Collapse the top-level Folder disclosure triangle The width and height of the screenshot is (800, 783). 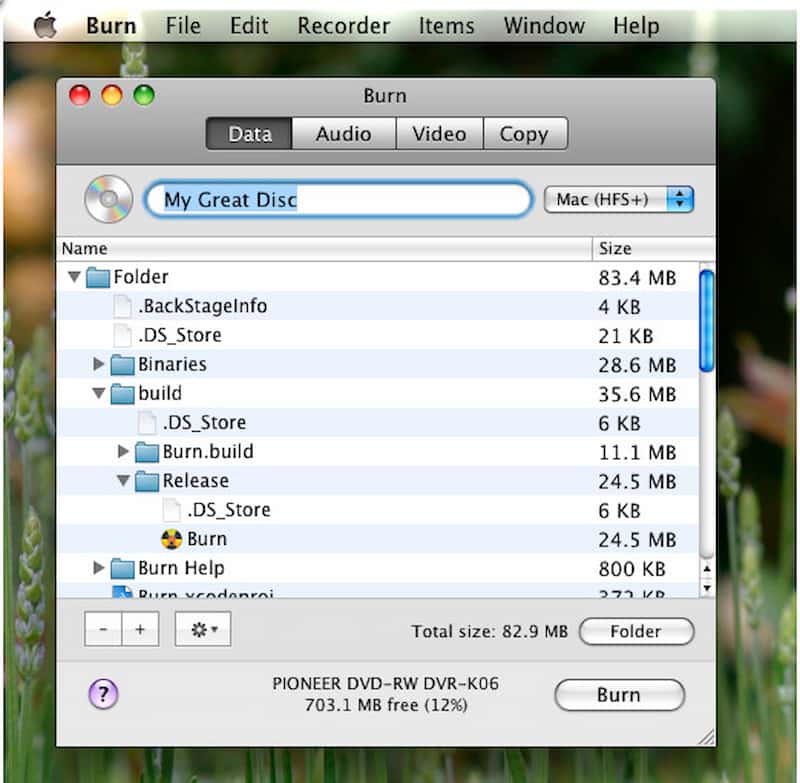click(x=74, y=277)
